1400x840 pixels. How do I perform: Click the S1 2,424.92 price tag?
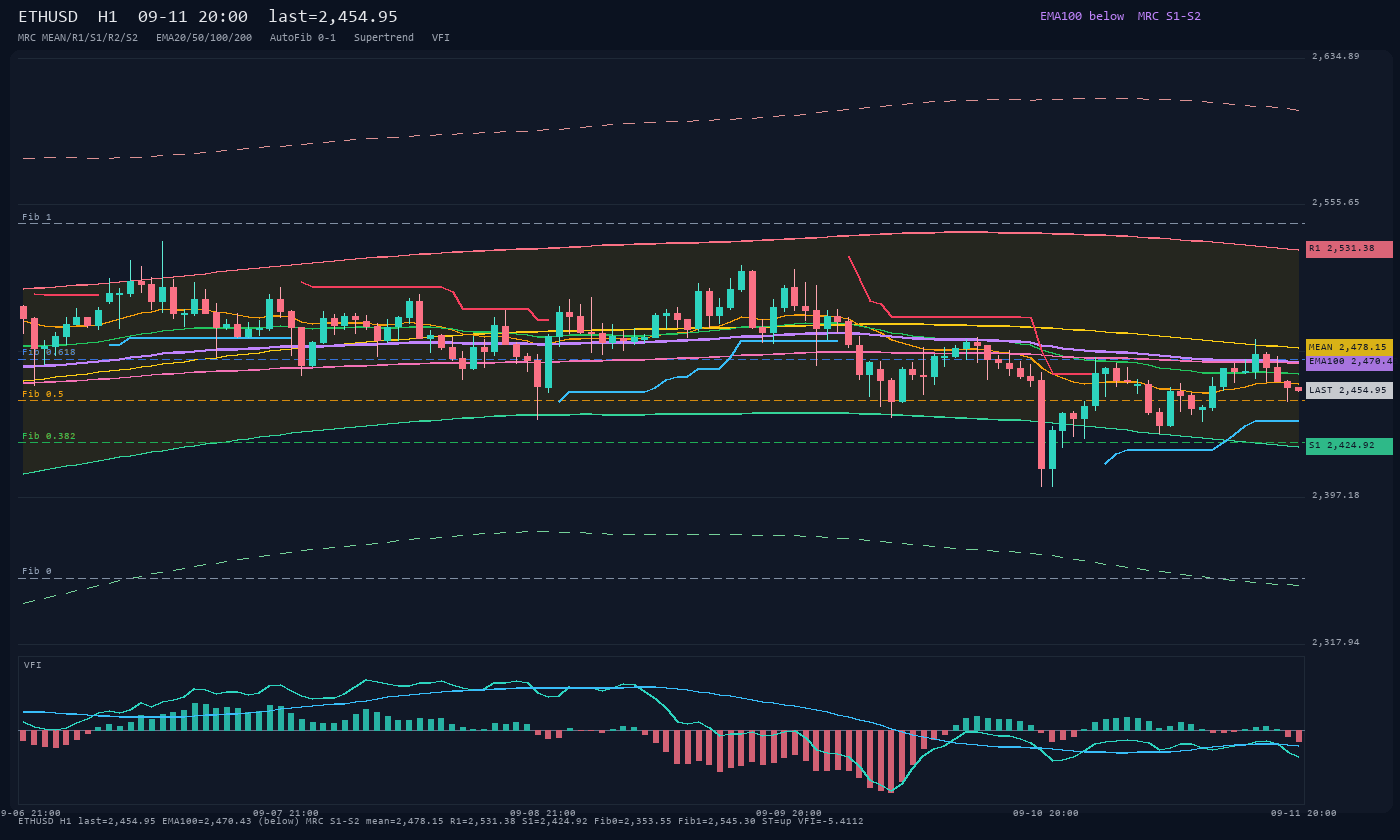click(1349, 446)
